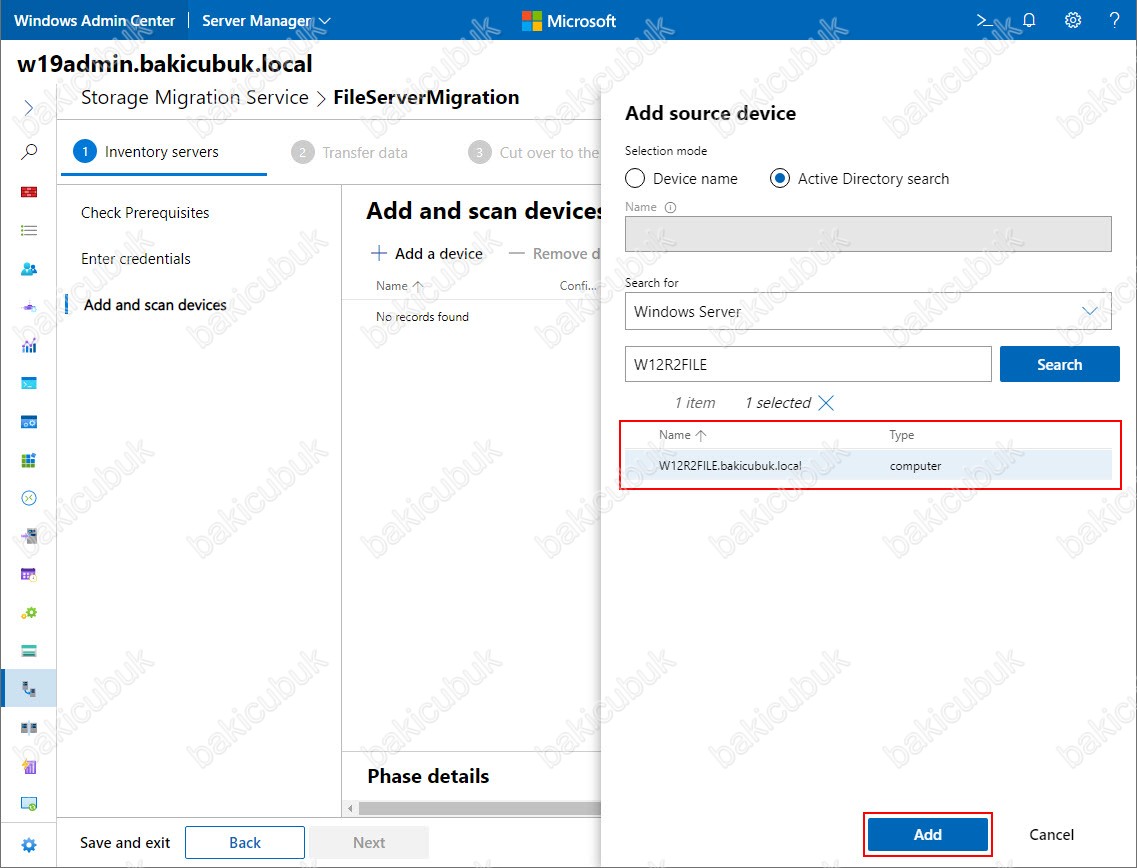Click Save and exit
This screenshot has height=868, width=1137.
click(125, 843)
